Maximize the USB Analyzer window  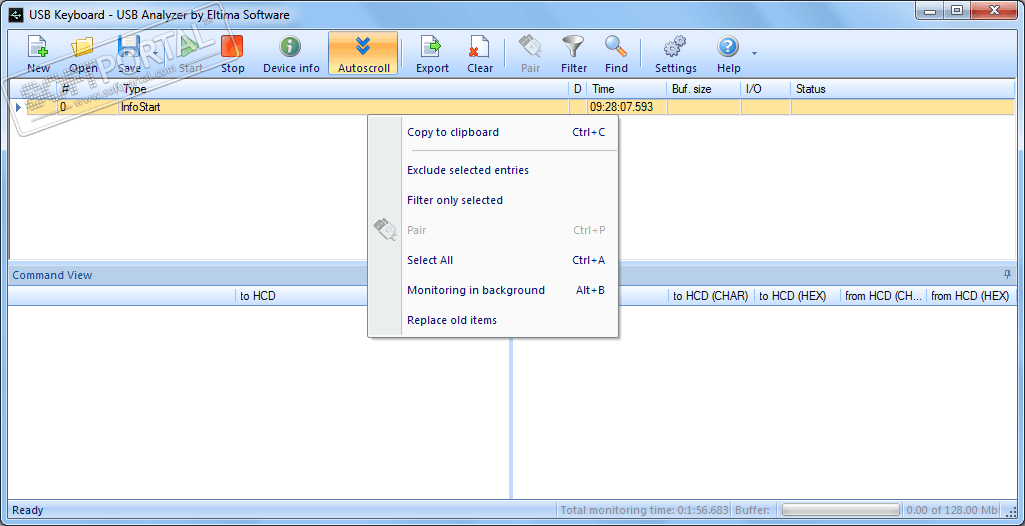(x=957, y=11)
